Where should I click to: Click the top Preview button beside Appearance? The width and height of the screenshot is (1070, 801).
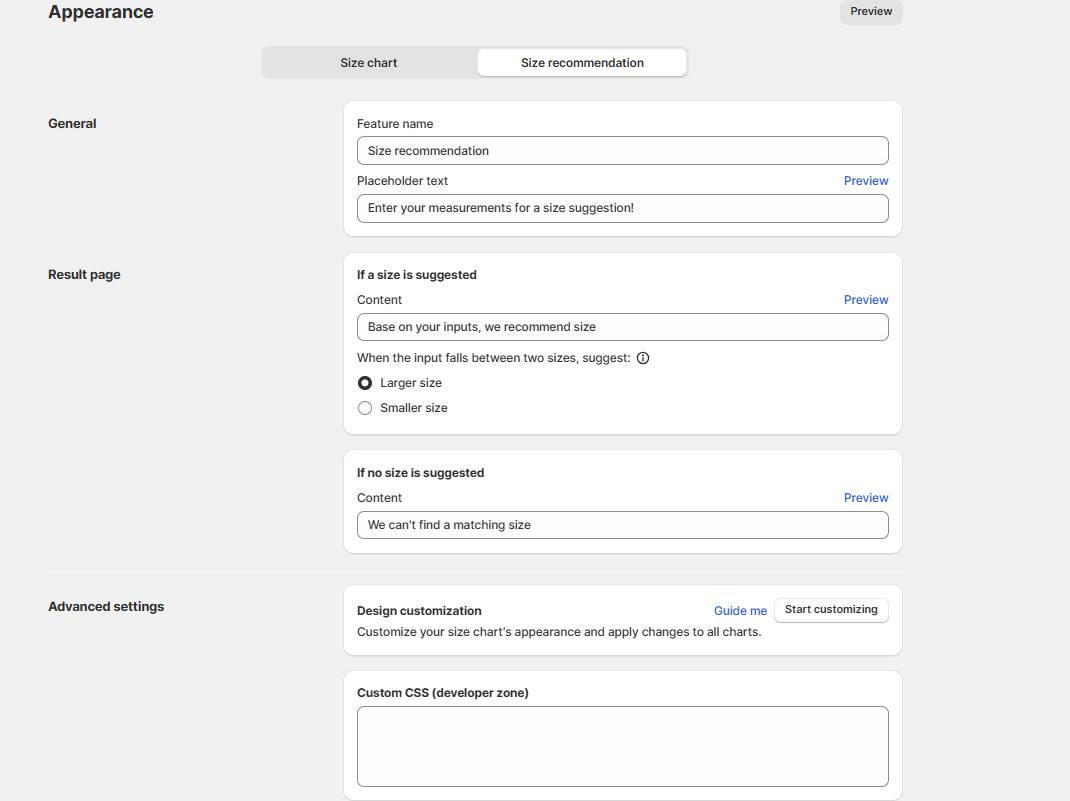(x=871, y=12)
